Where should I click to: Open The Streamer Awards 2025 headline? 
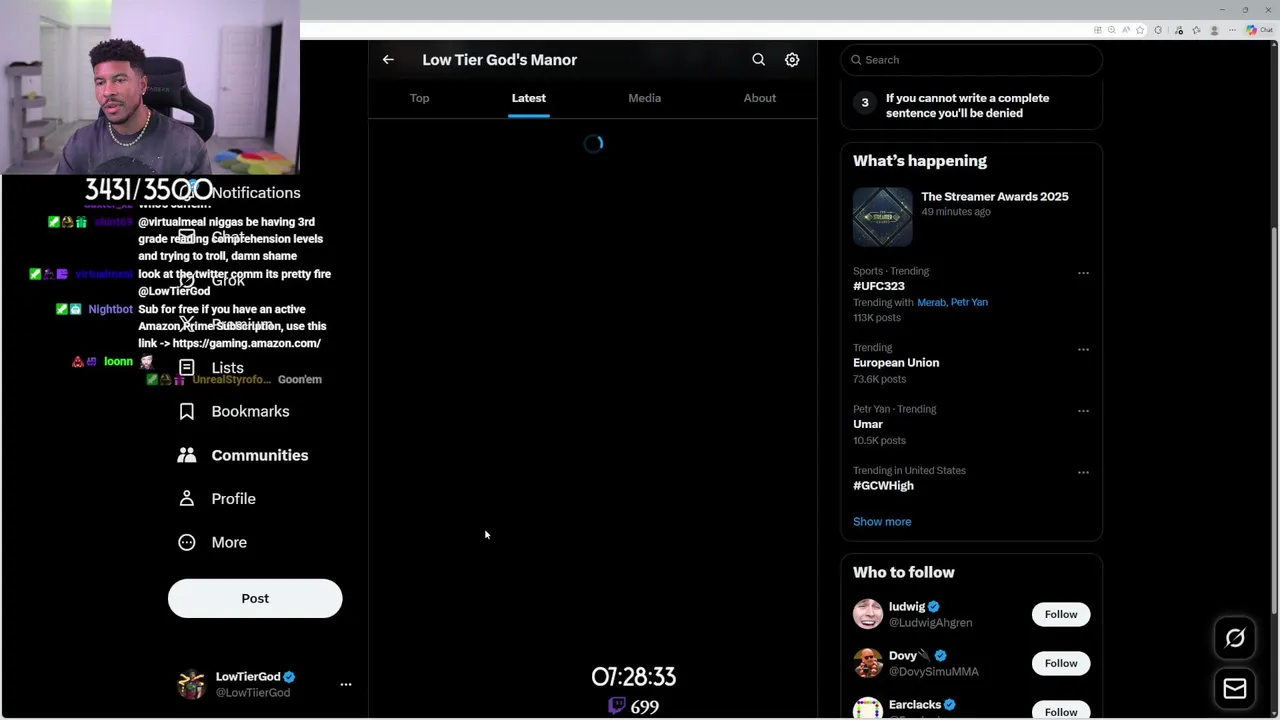point(995,197)
